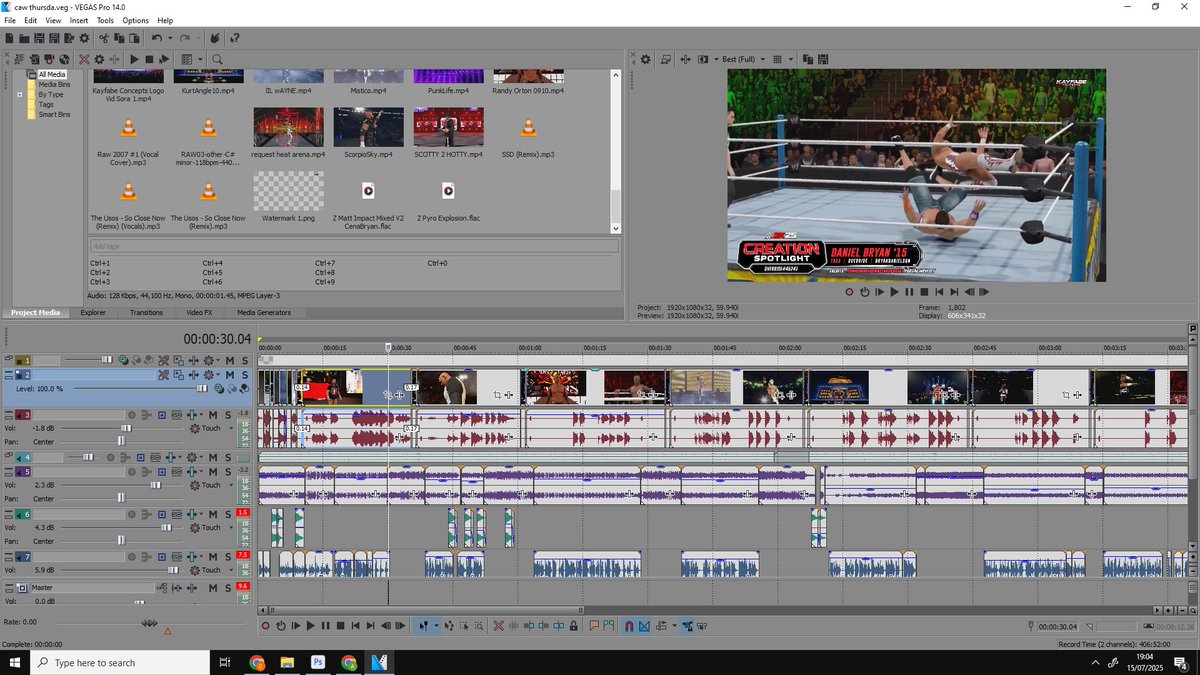Click Go to Start in timeline transport

coord(355,626)
